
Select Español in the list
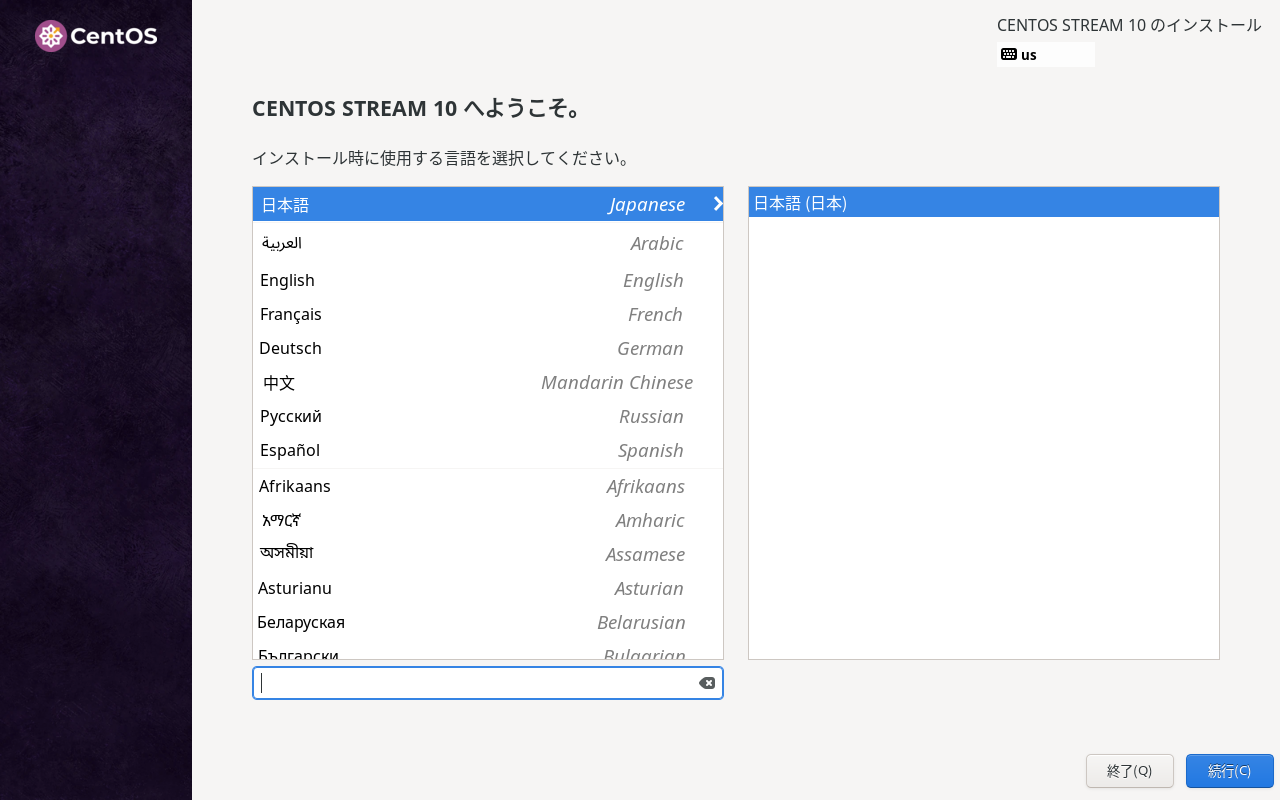point(487,450)
